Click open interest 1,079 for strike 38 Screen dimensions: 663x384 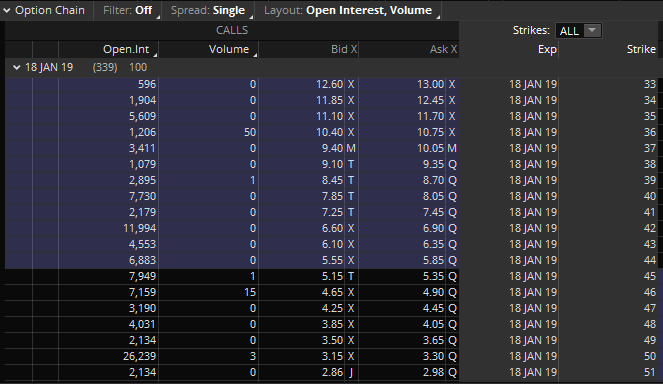(x=142, y=165)
